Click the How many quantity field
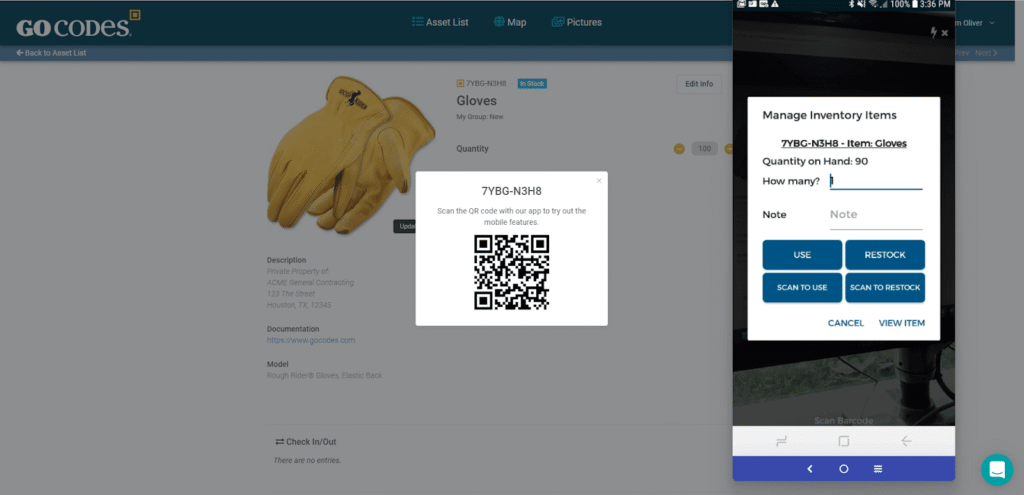1024x495 pixels. tap(876, 181)
